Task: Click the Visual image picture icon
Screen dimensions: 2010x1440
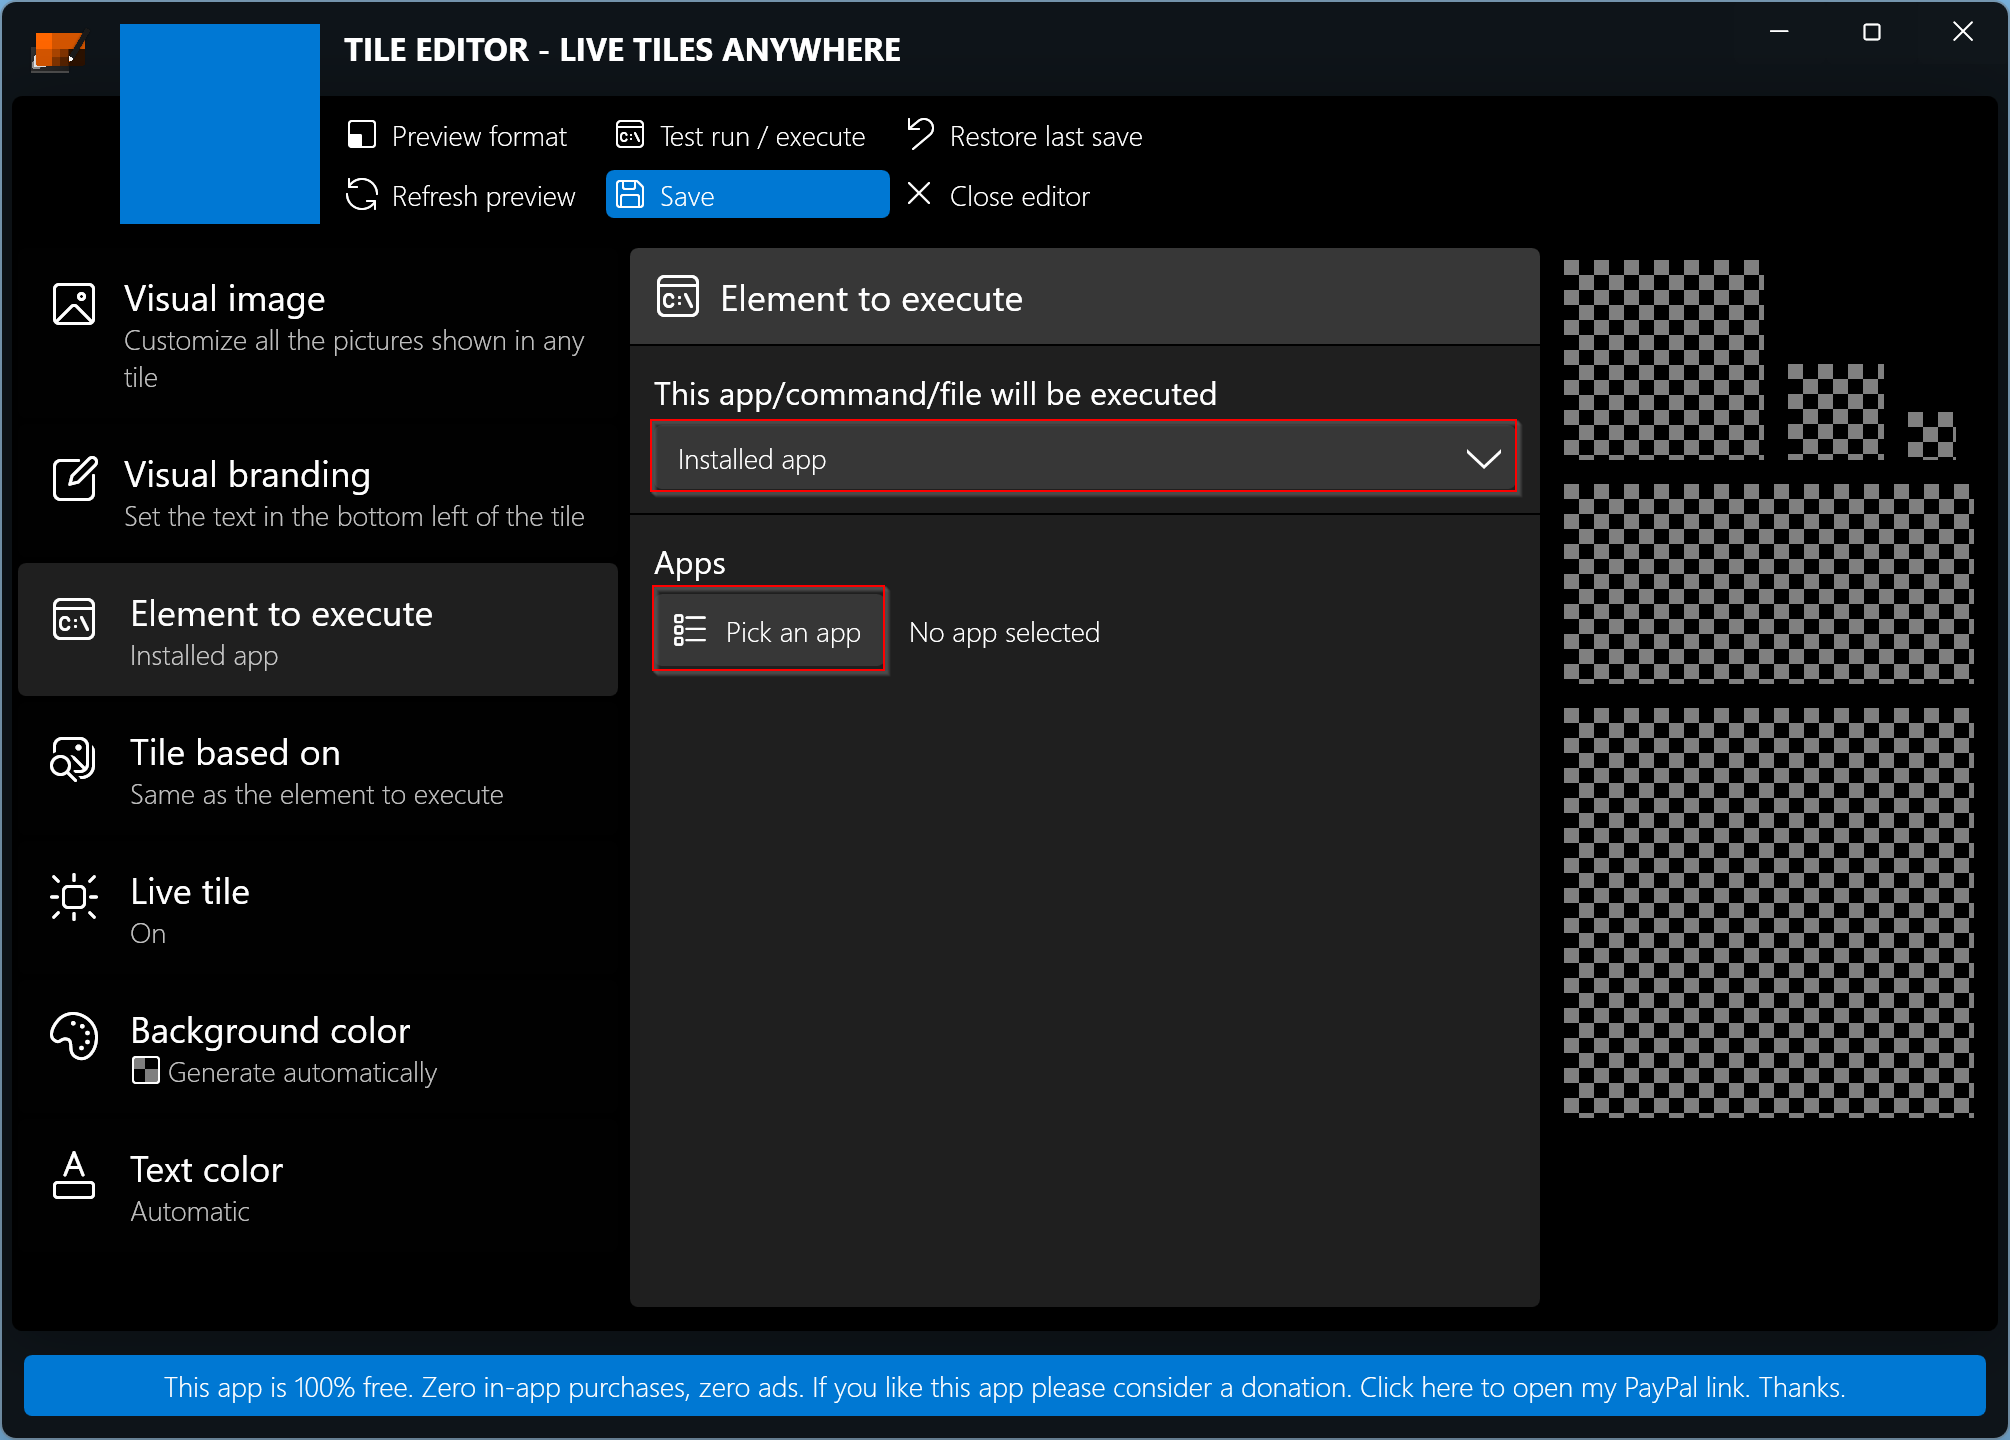Action: [x=74, y=303]
